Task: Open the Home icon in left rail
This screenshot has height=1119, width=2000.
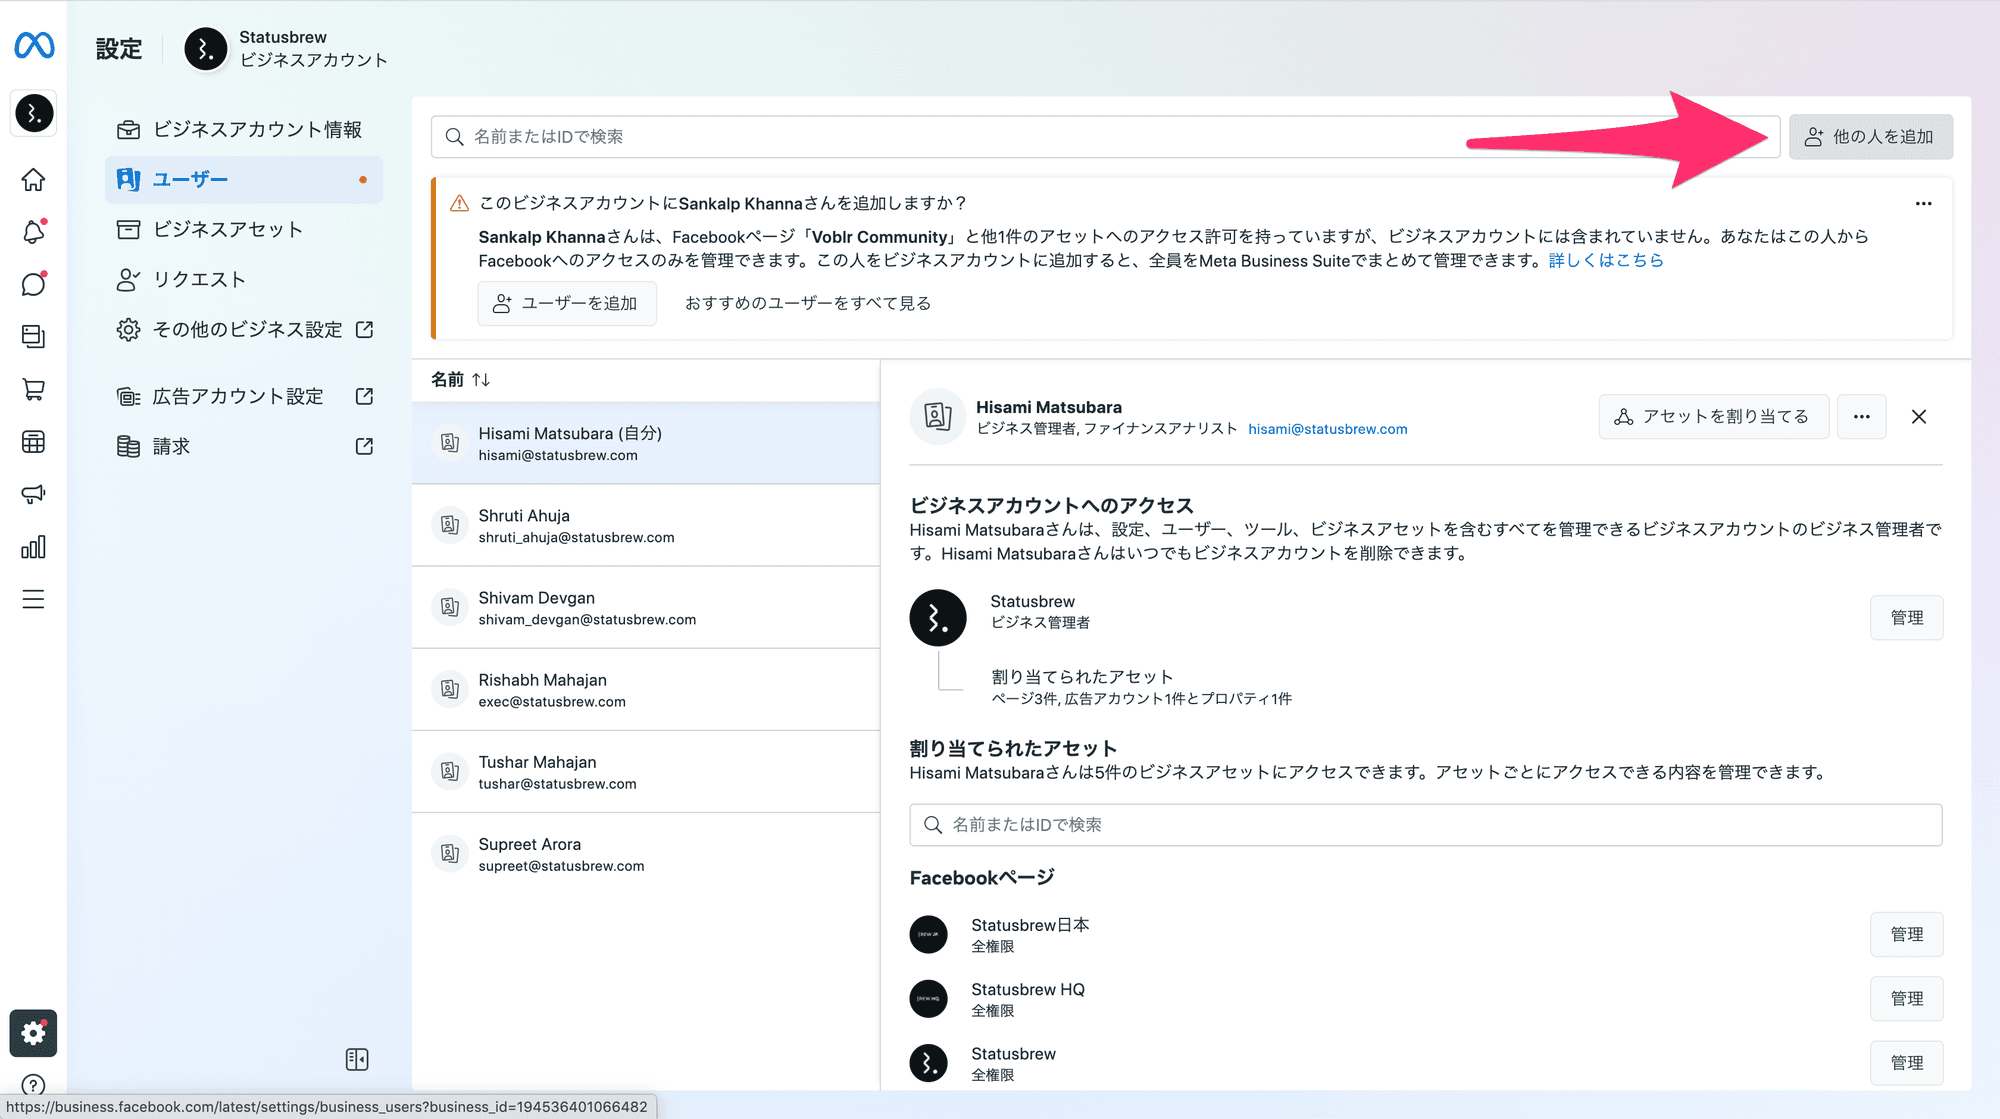Action: pos(33,180)
